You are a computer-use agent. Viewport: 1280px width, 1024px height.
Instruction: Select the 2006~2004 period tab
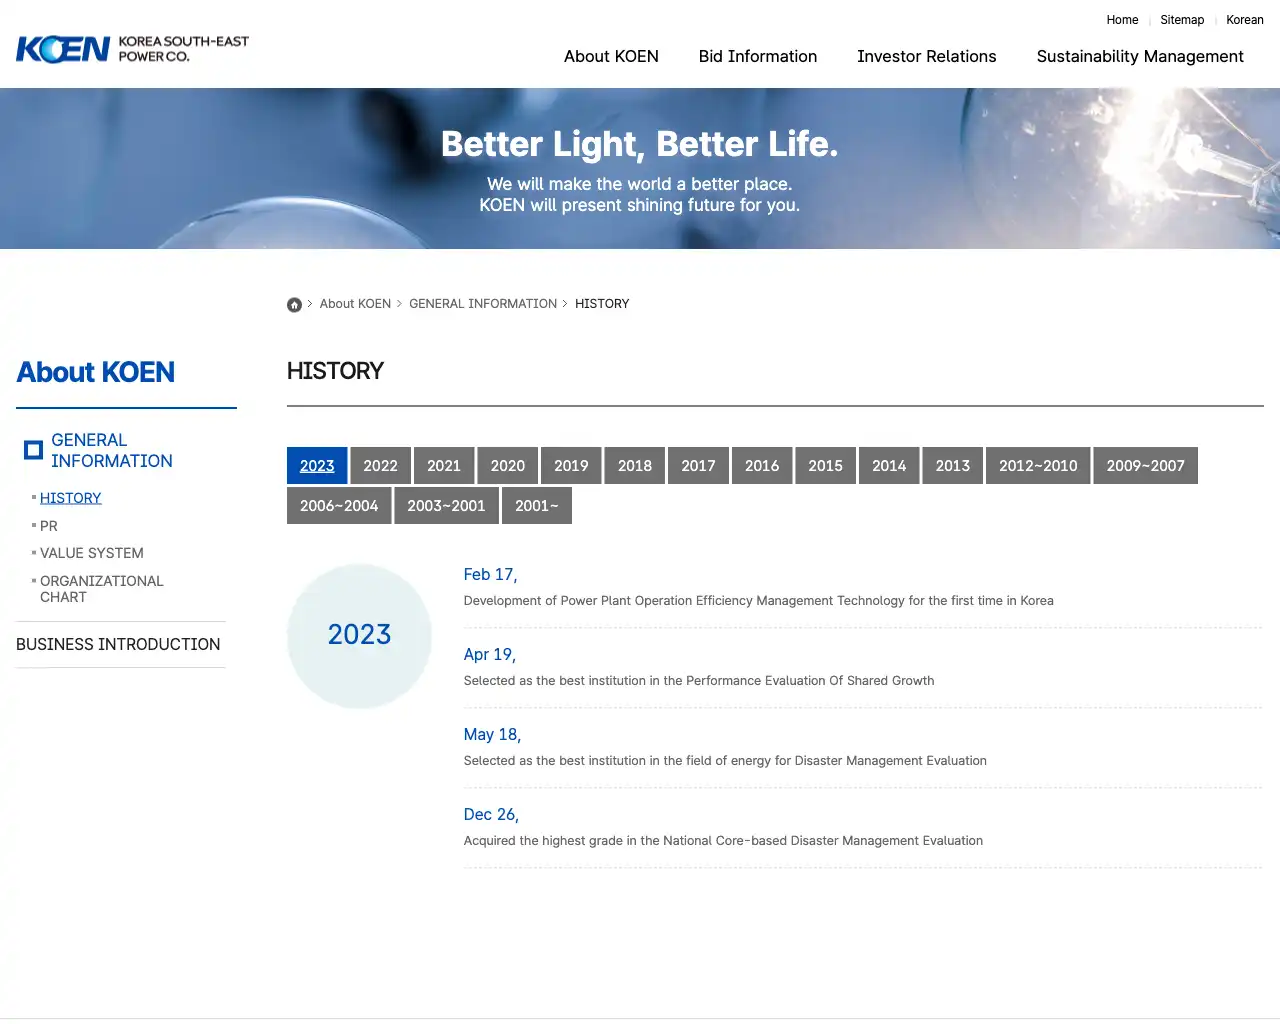pyautogui.click(x=339, y=505)
